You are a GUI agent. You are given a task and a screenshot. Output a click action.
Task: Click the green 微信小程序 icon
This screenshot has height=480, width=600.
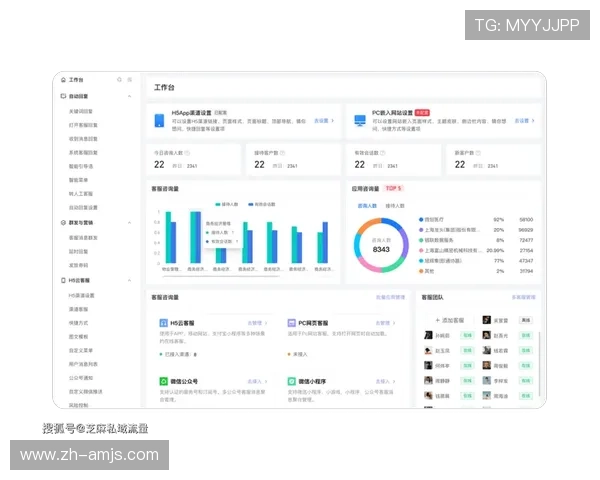[291, 381]
